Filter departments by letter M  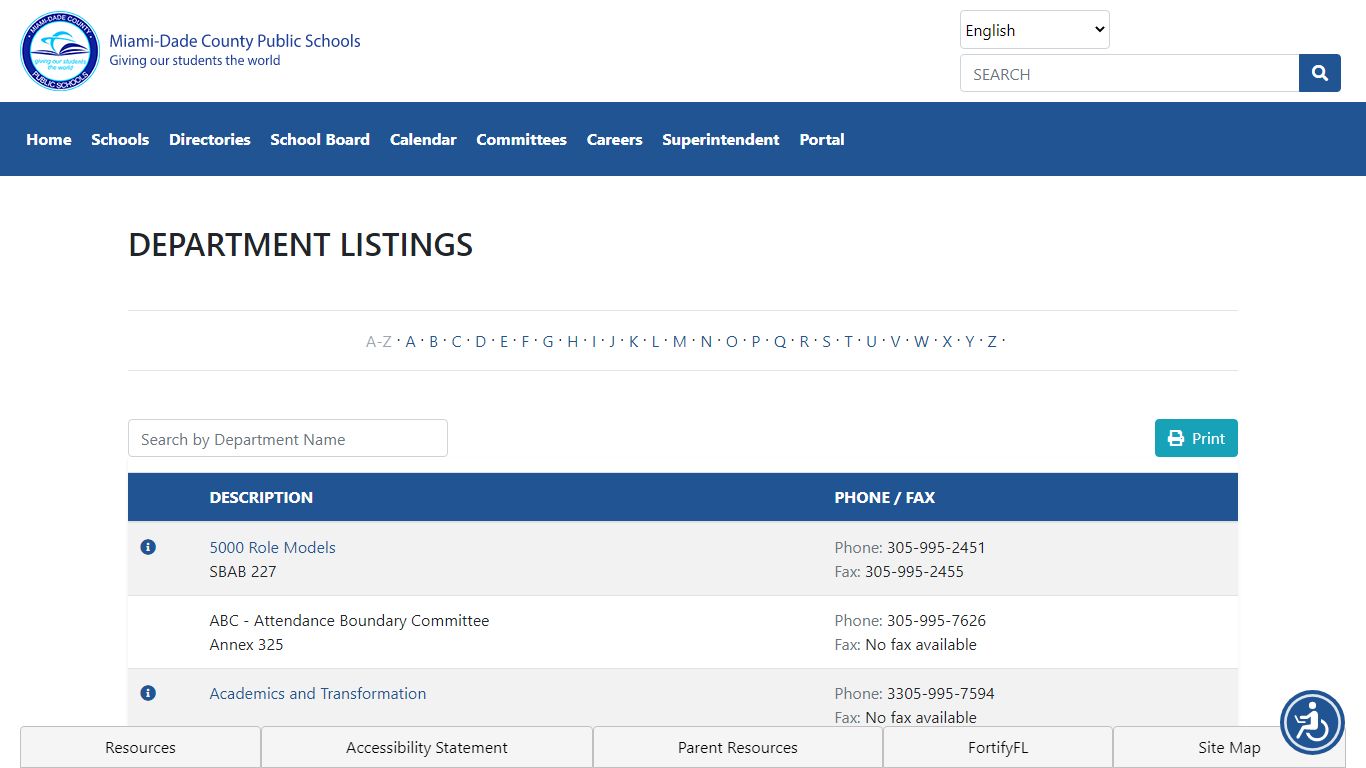tap(680, 341)
